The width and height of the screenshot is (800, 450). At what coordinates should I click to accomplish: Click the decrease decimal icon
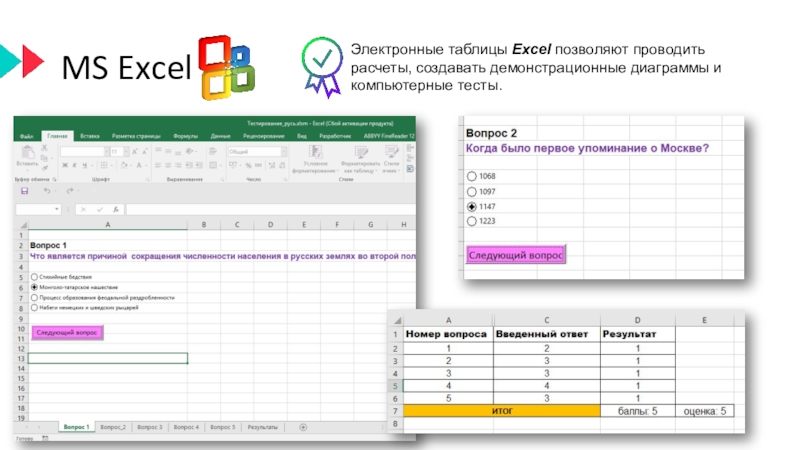[x=282, y=165]
